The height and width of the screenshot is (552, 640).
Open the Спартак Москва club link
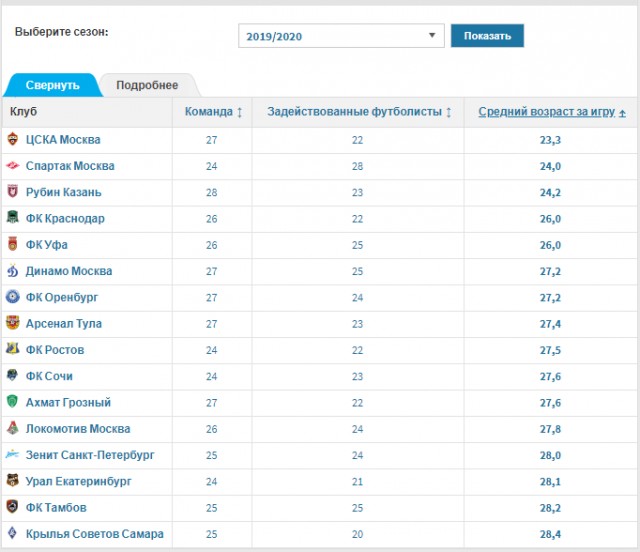70,166
